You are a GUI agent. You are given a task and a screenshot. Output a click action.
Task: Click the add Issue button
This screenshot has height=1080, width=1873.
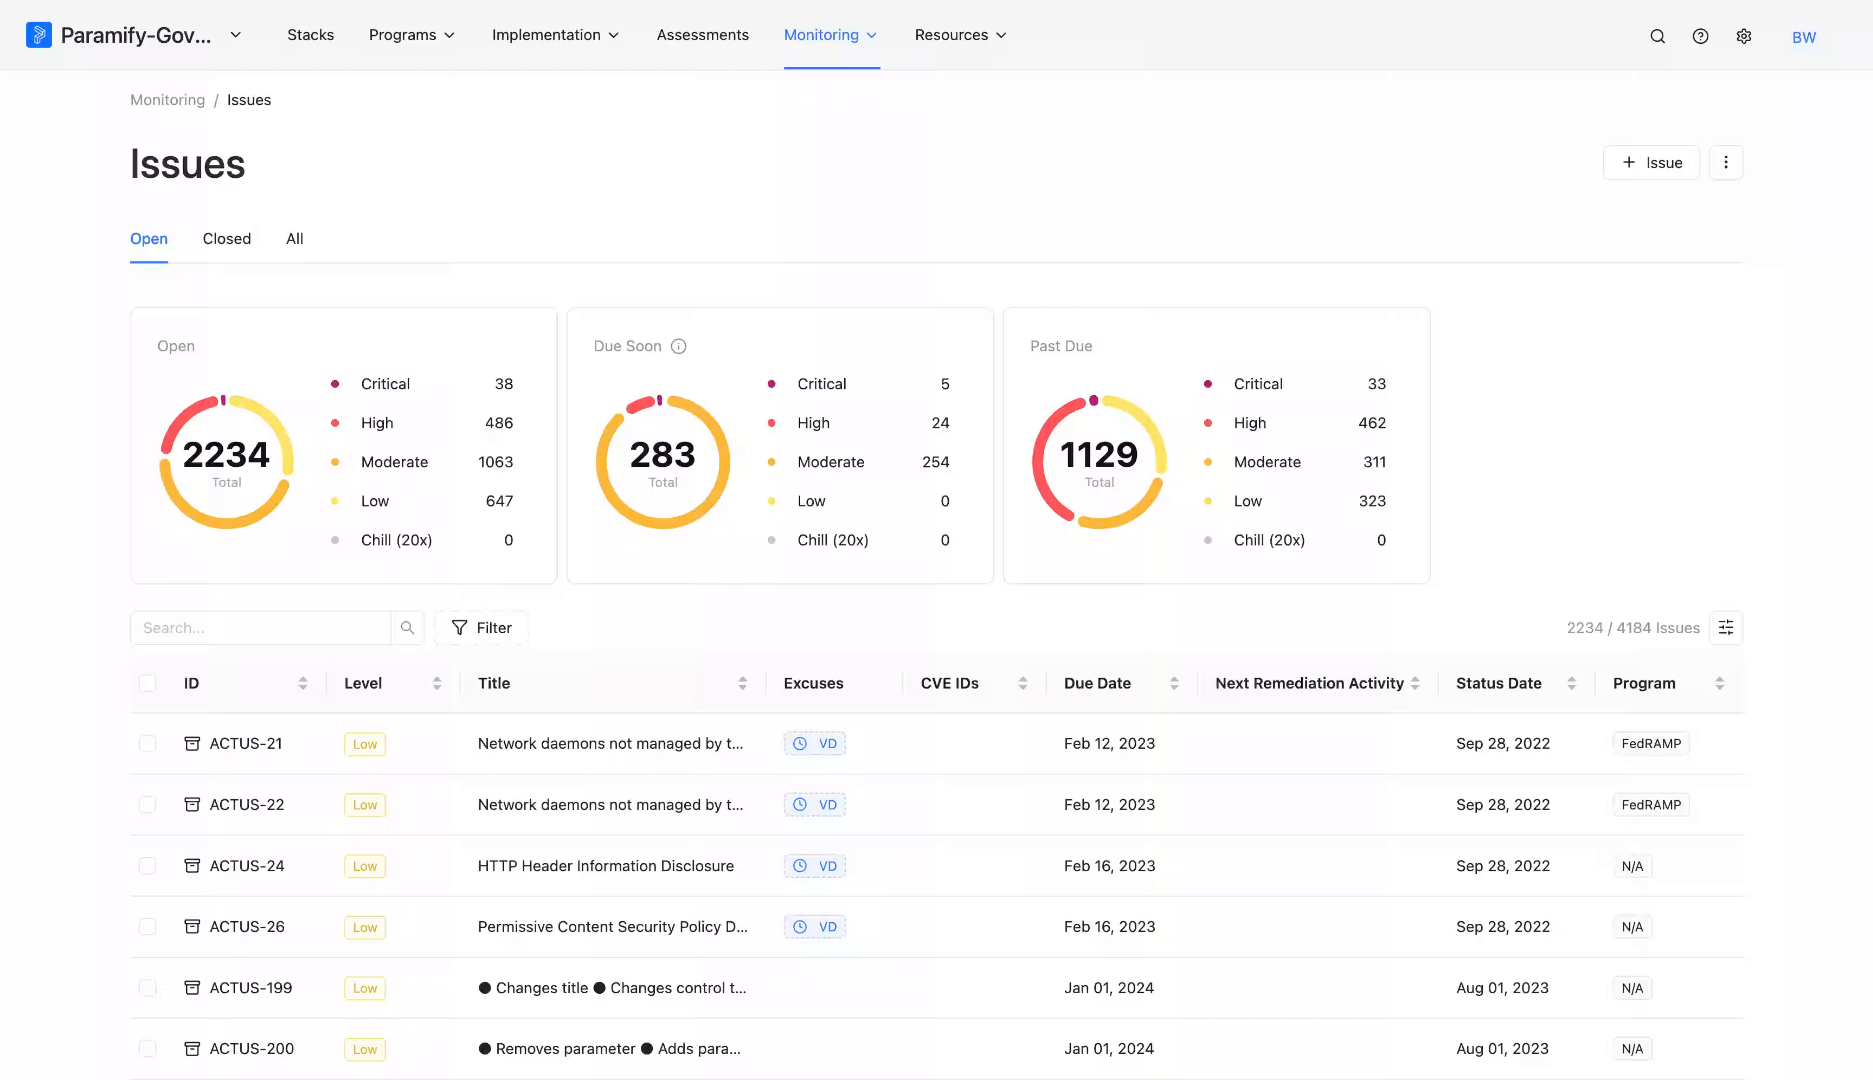point(1651,163)
